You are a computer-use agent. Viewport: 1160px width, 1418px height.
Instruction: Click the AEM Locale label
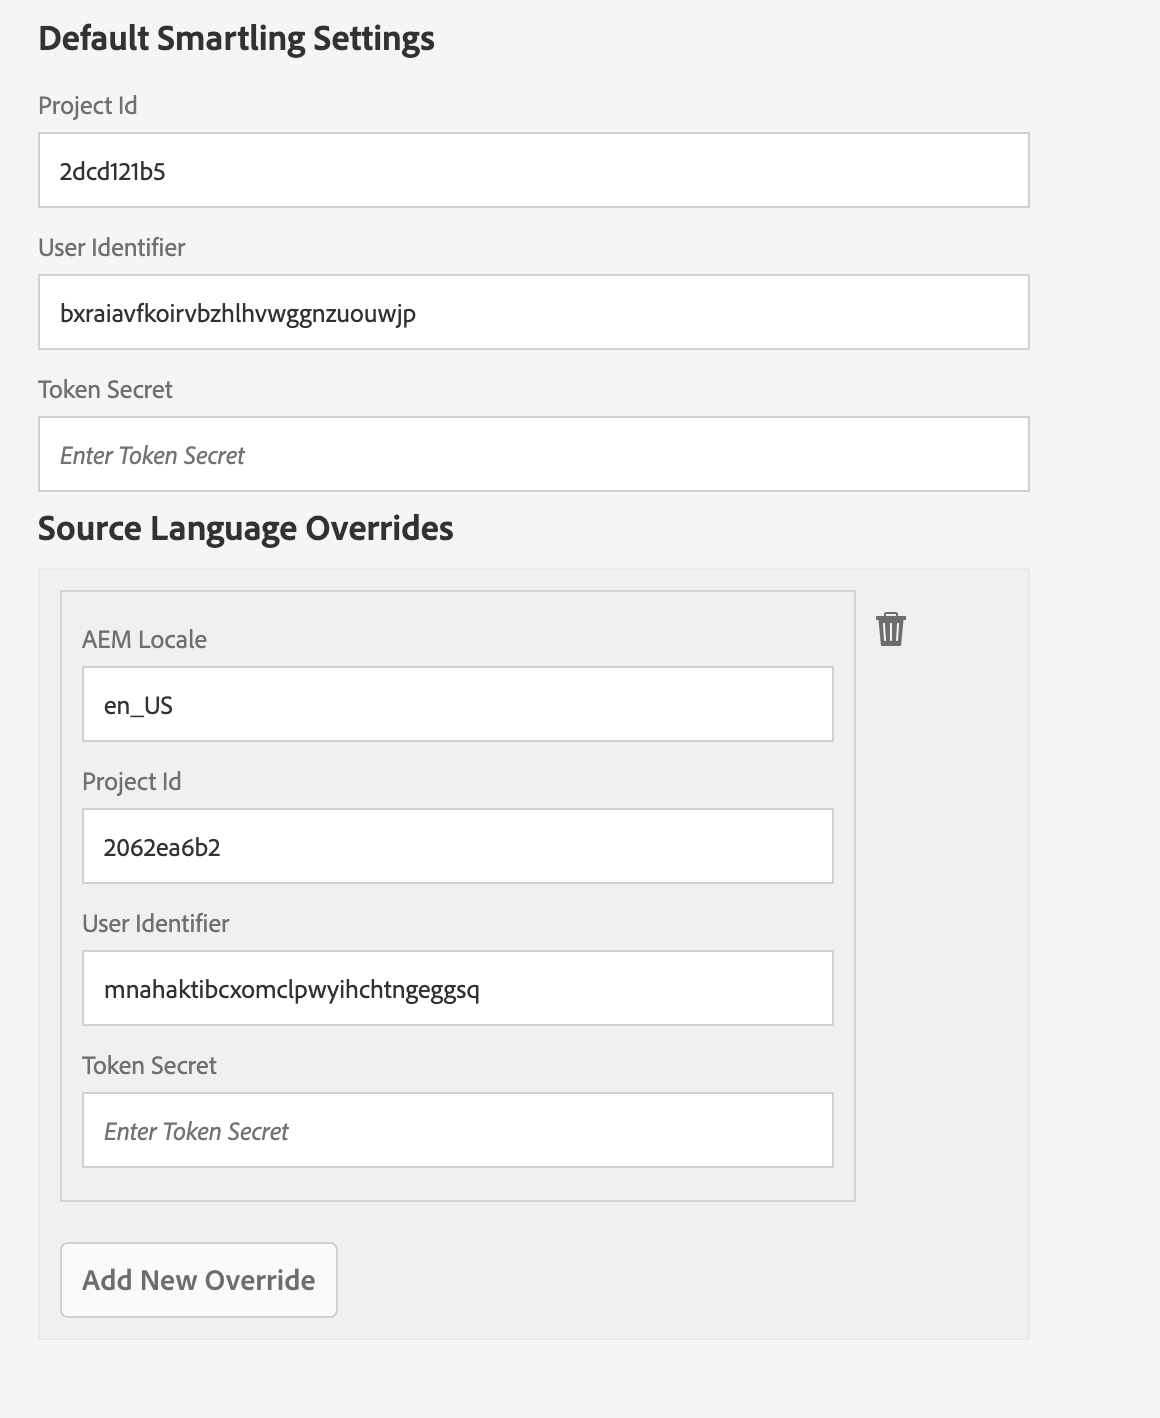coord(144,640)
